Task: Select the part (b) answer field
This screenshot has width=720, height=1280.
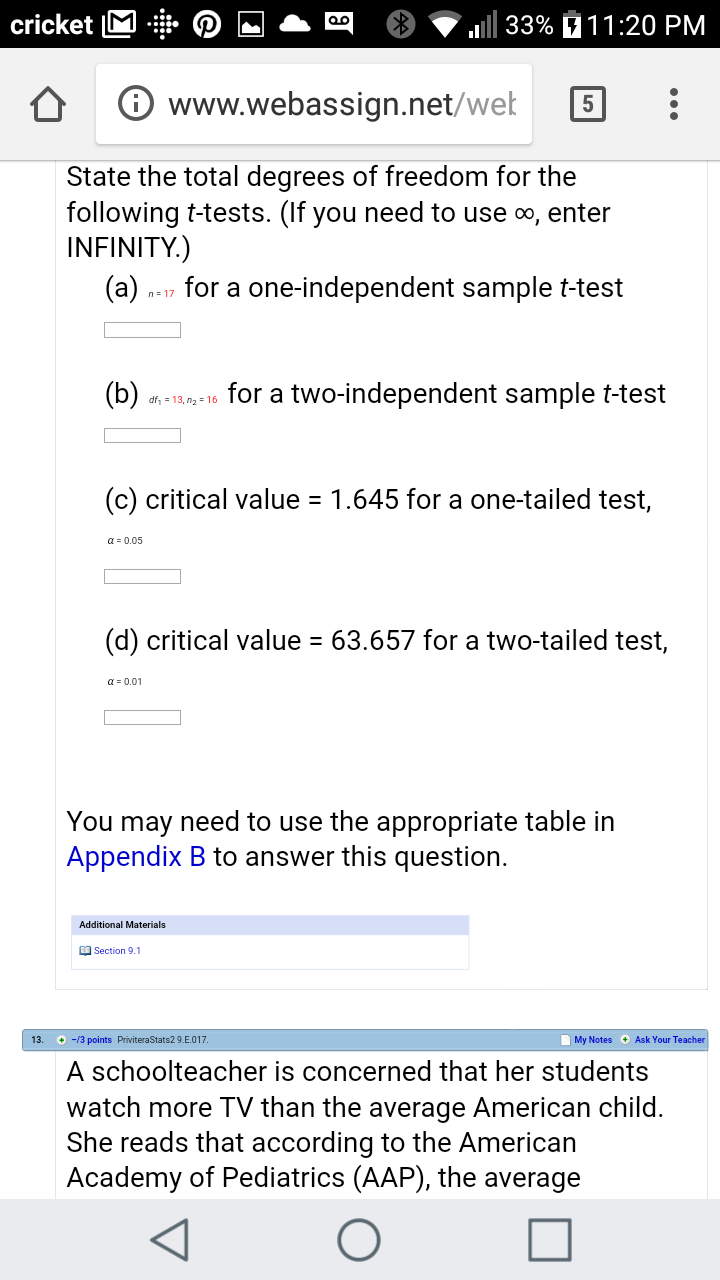Action: (x=143, y=435)
